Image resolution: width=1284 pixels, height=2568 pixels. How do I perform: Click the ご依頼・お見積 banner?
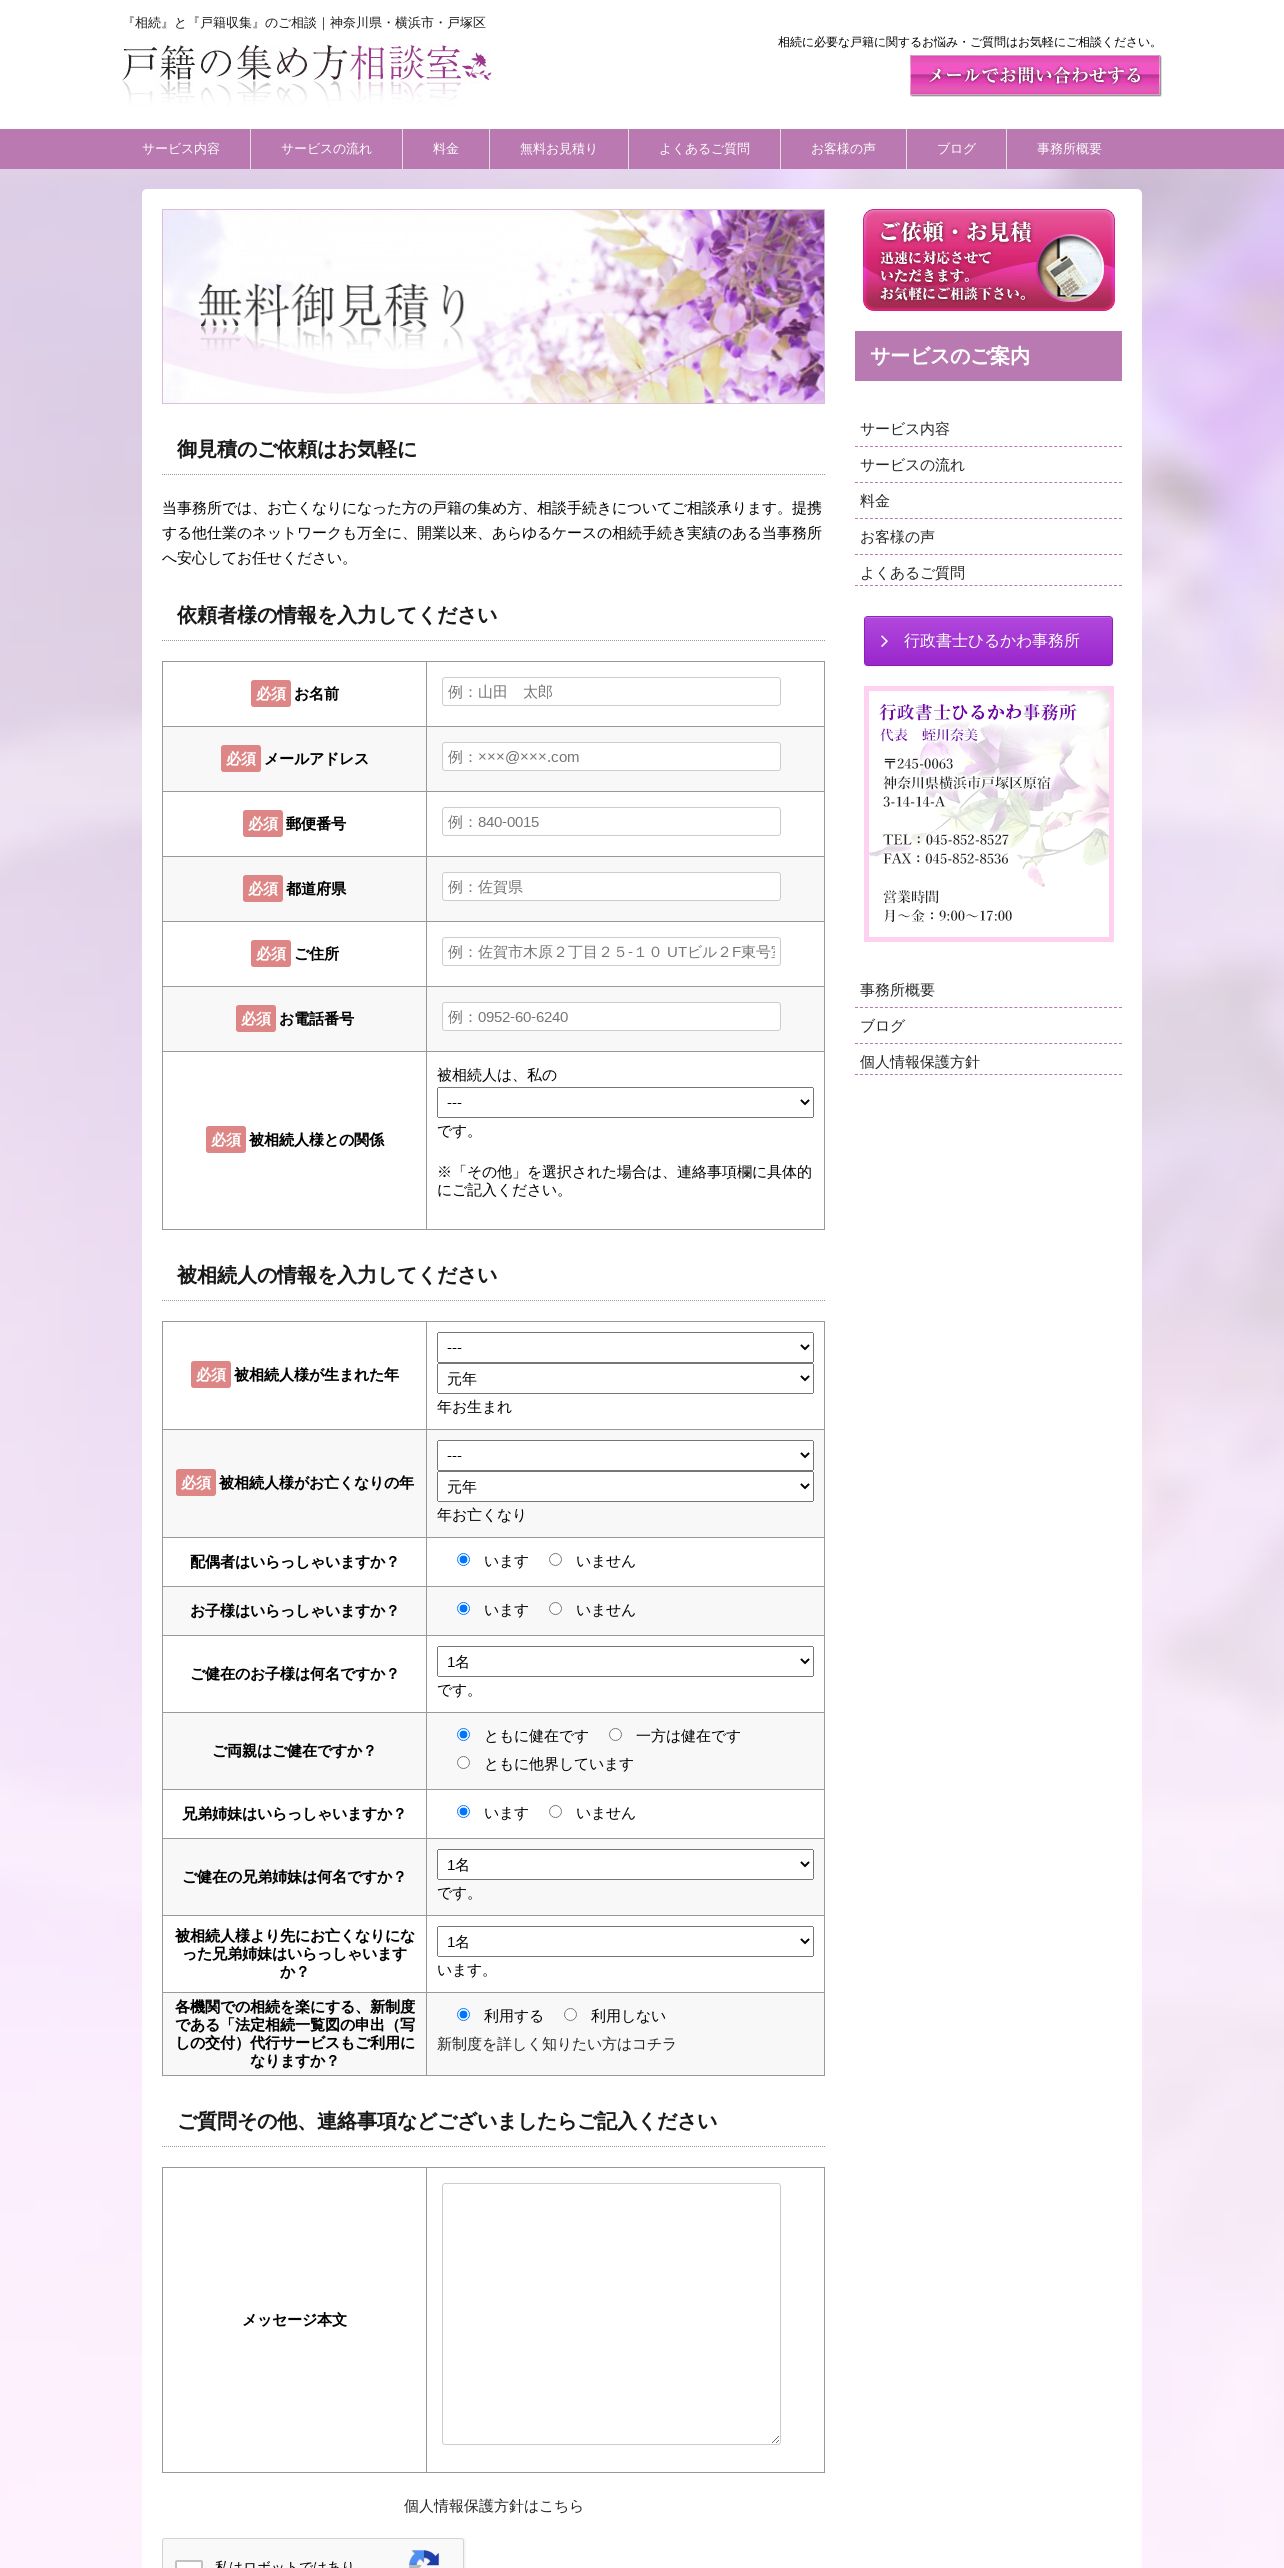pyautogui.click(x=988, y=260)
